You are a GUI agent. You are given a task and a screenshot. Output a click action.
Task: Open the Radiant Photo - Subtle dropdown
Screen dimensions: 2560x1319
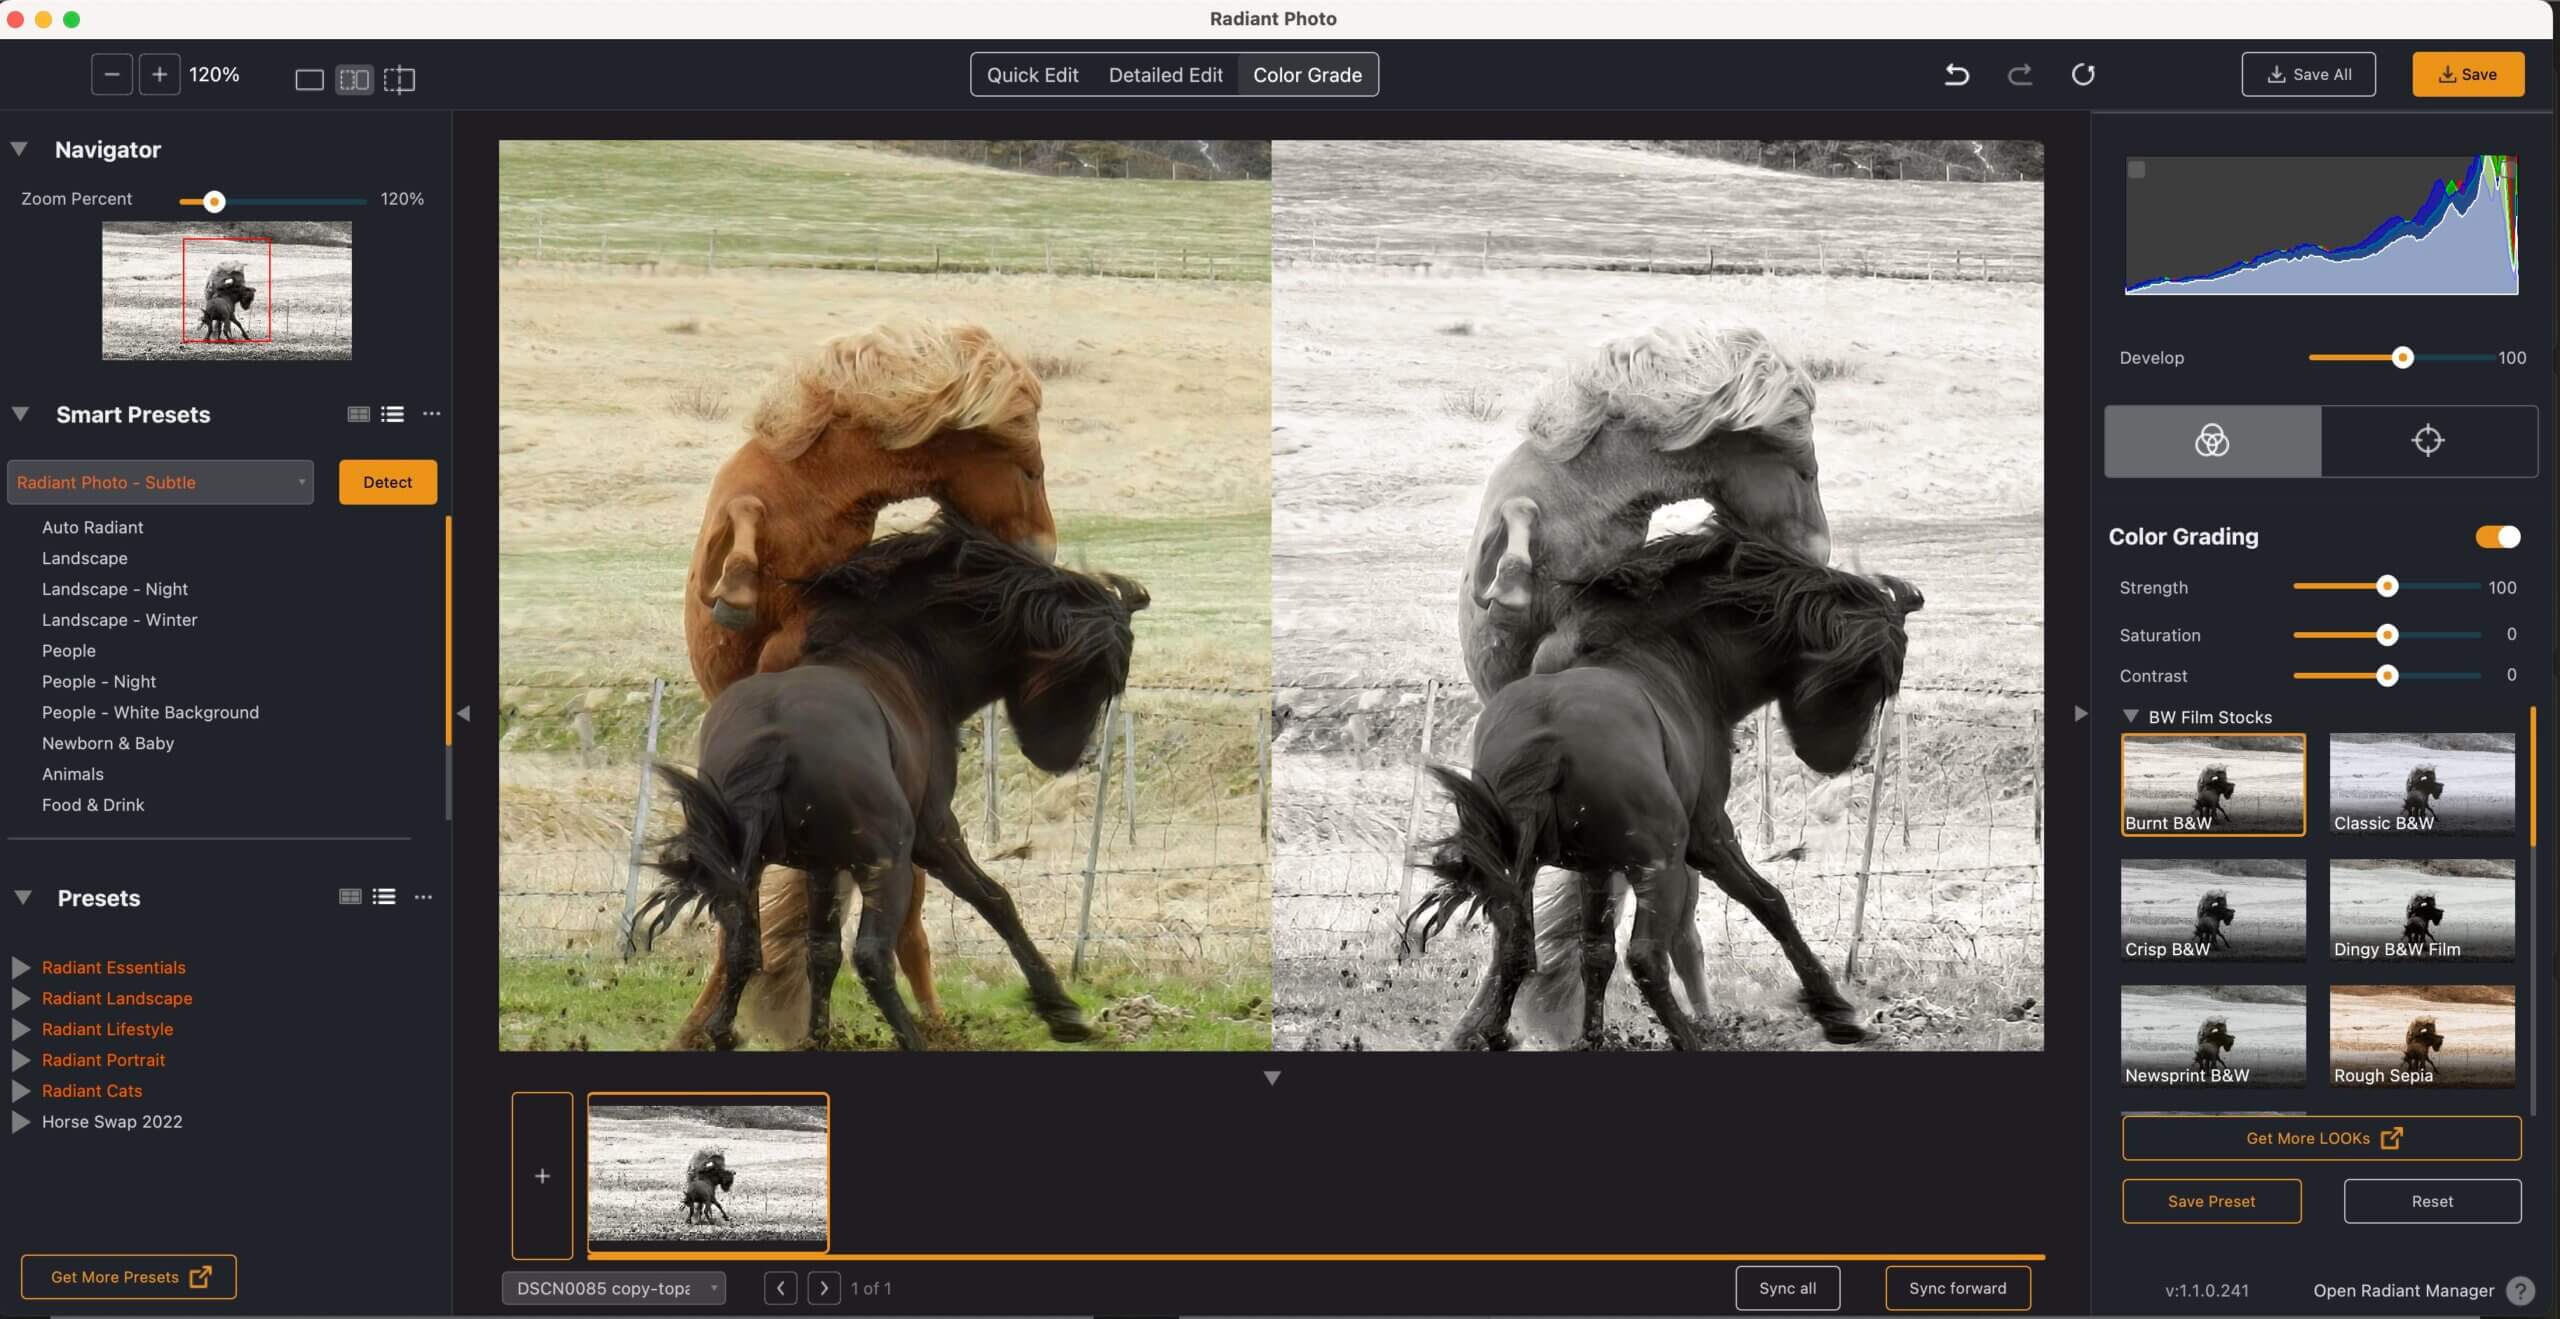coord(160,482)
